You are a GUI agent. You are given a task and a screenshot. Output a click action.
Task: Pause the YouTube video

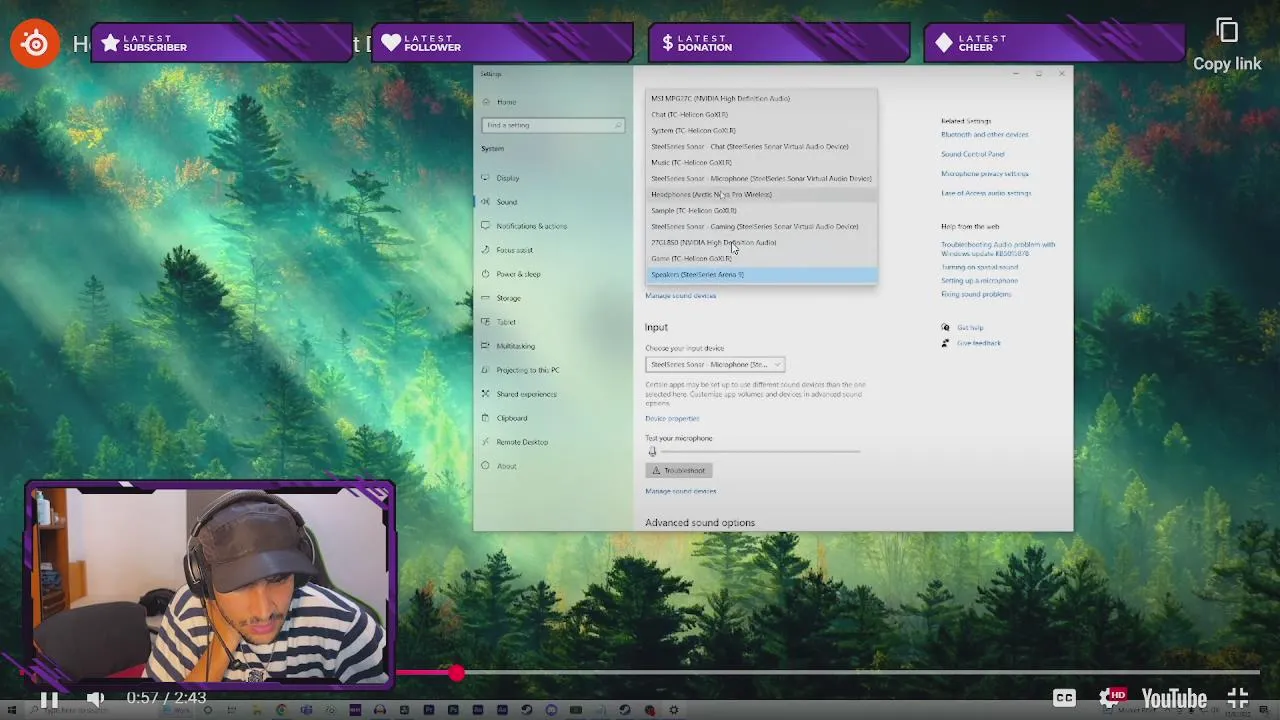point(48,699)
